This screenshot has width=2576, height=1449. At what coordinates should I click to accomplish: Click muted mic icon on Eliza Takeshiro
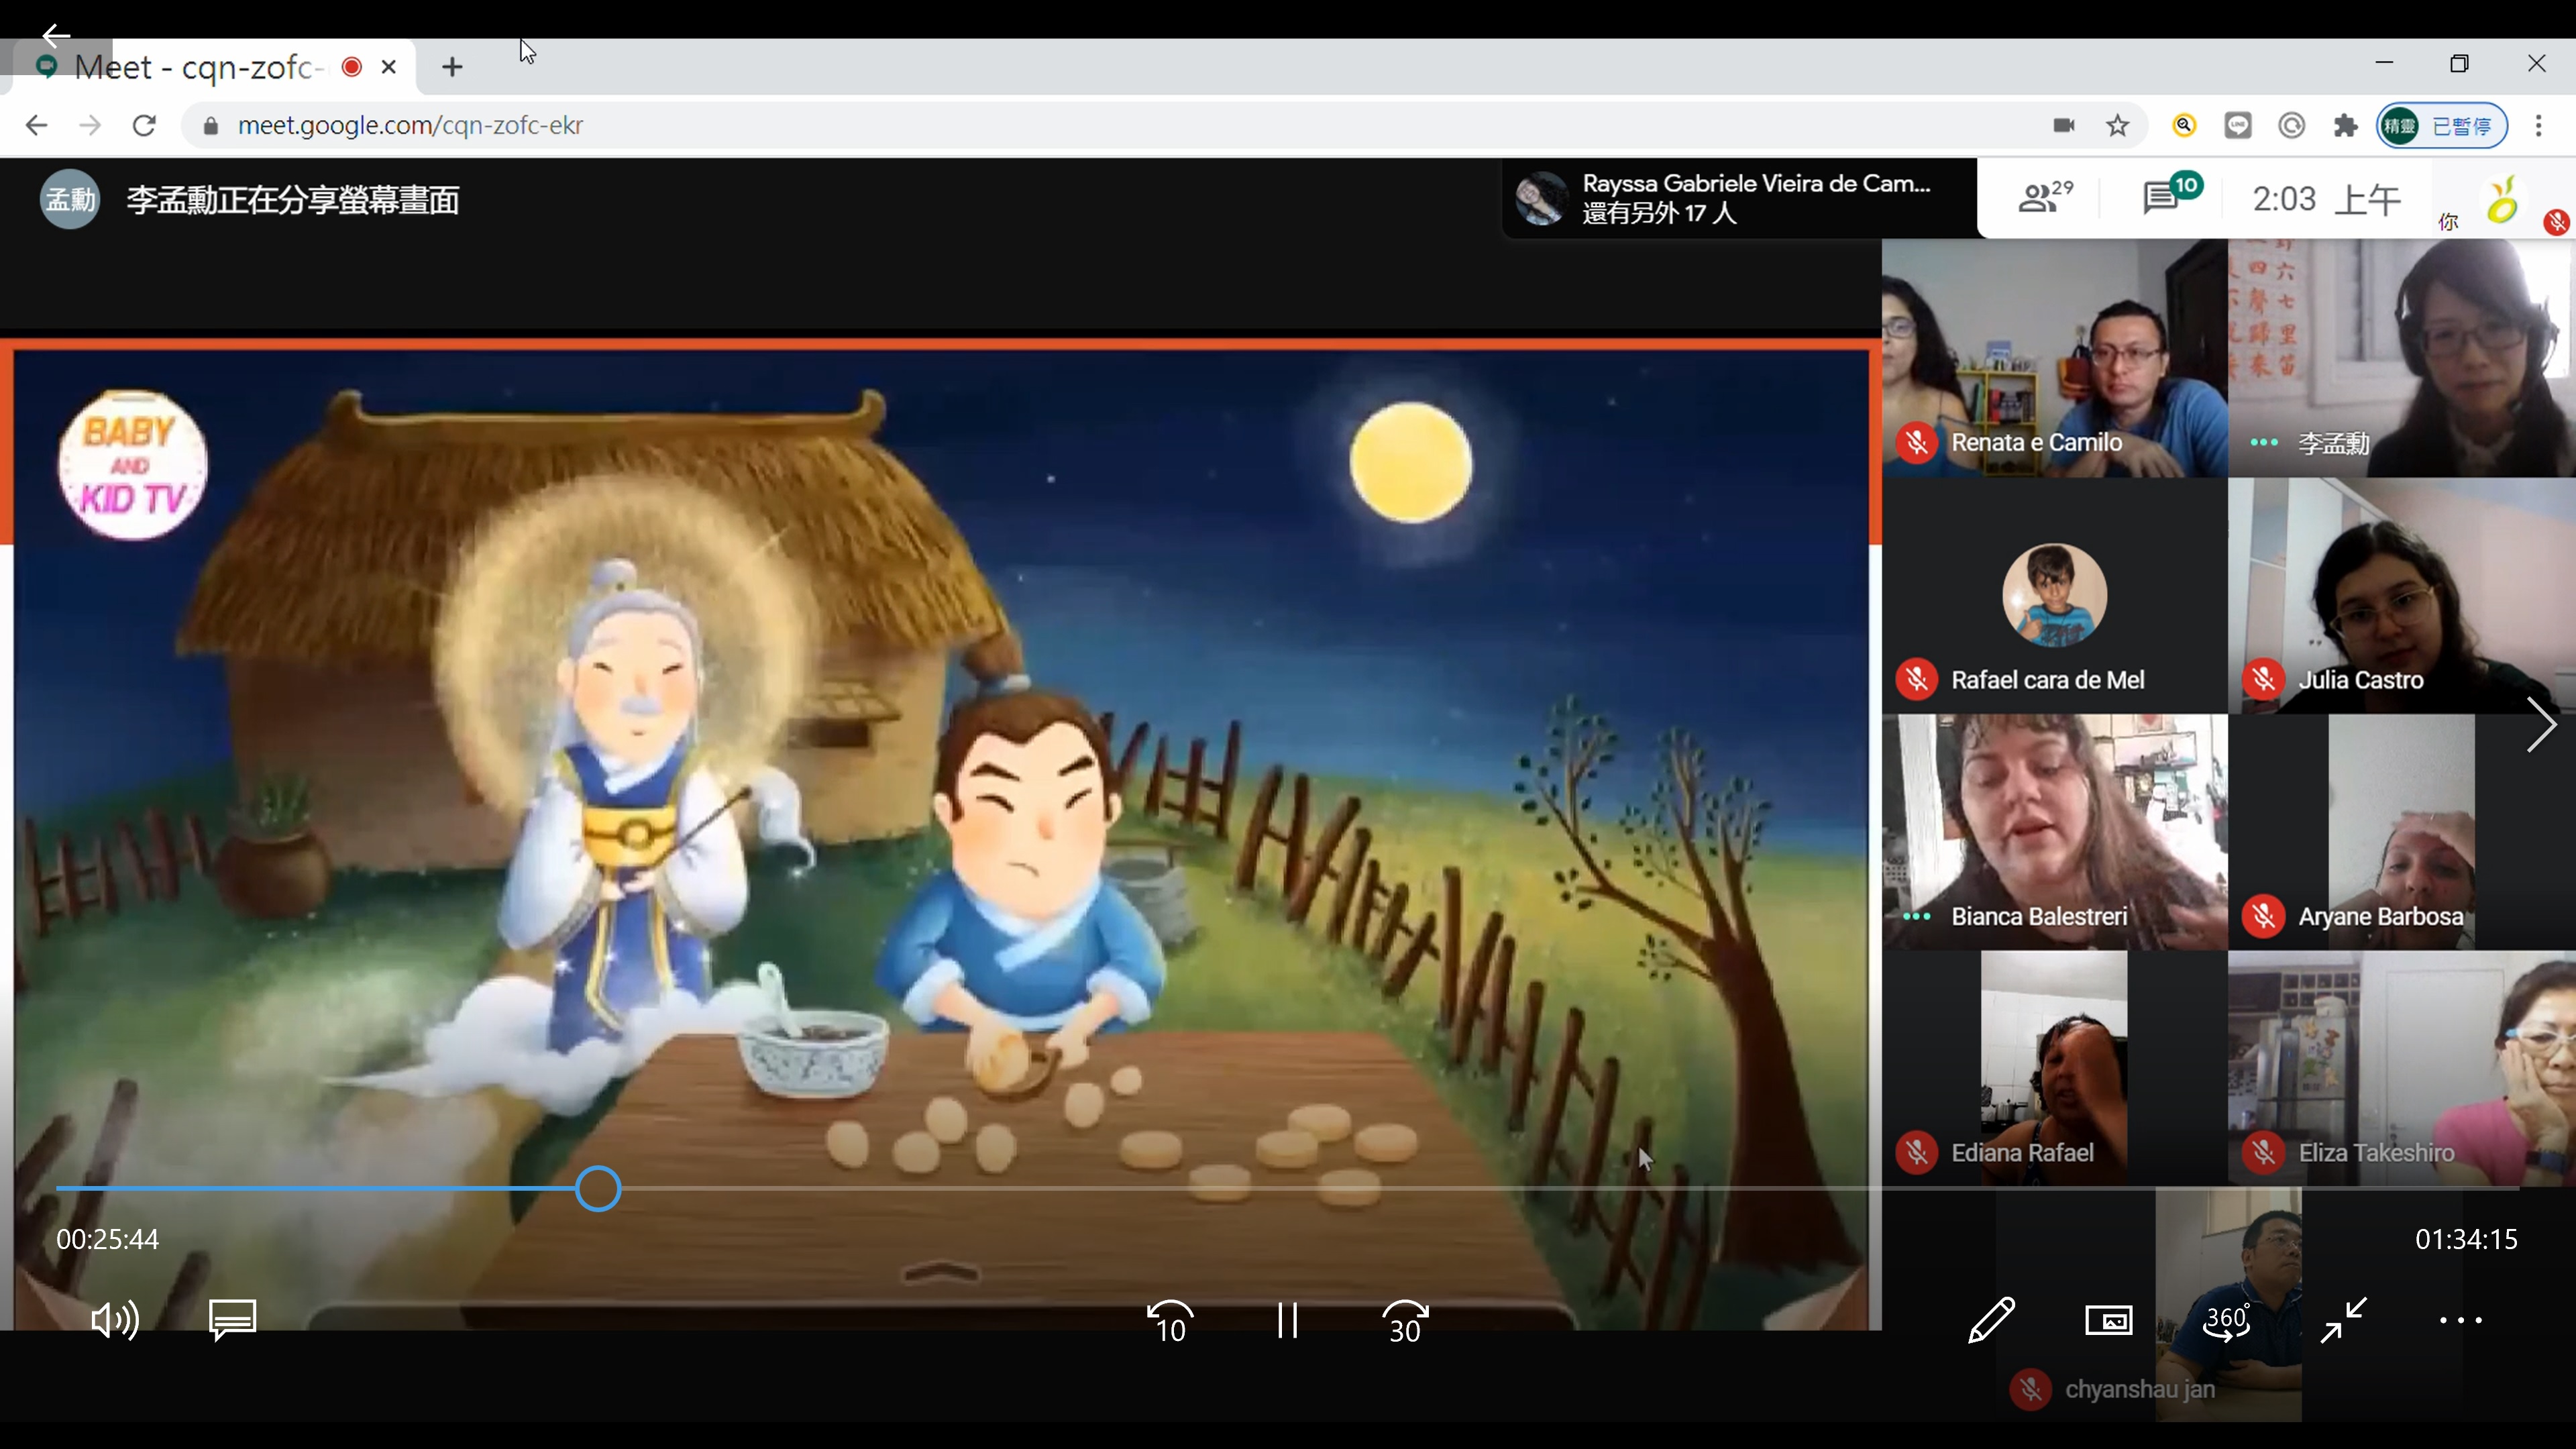[2264, 1153]
